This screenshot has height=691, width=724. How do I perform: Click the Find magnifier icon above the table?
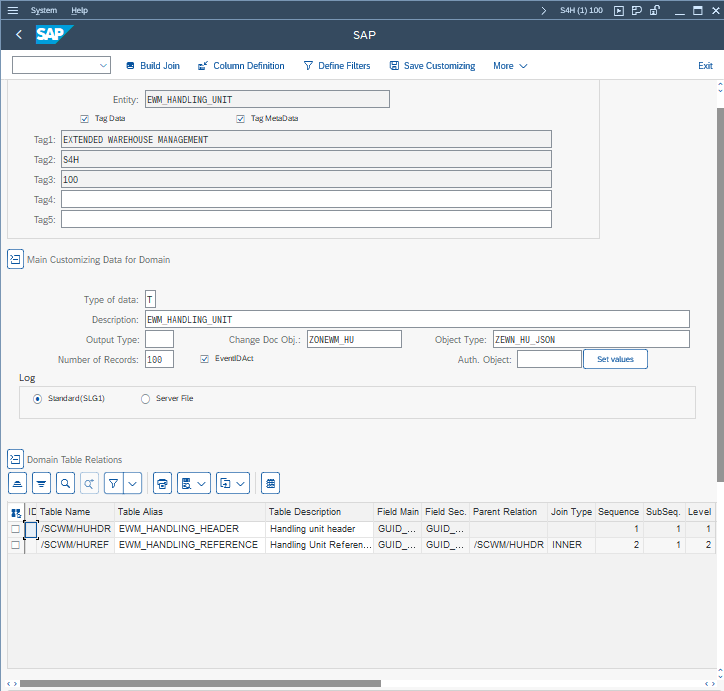pos(65,483)
